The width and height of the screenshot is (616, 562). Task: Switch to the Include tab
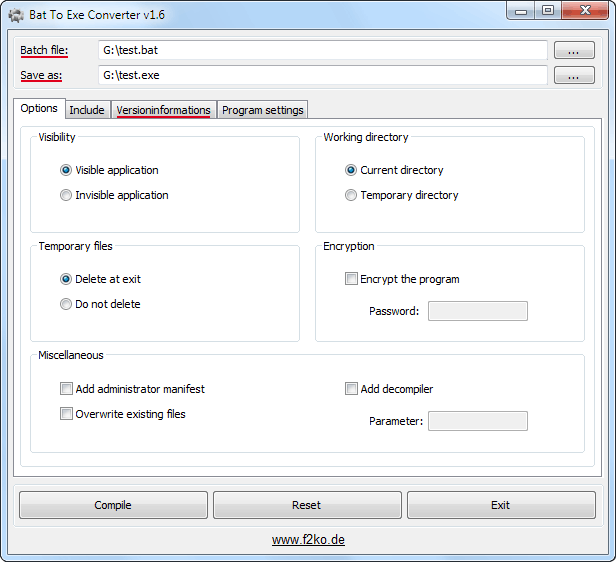(x=87, y=110)
